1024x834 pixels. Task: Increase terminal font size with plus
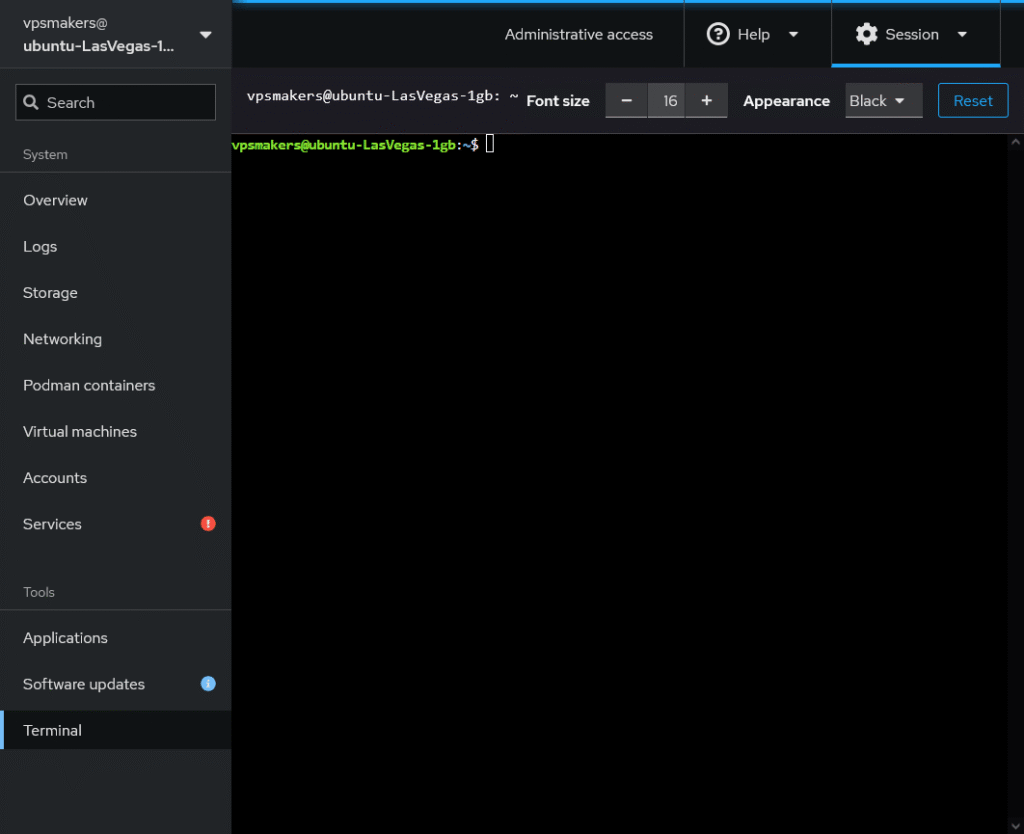[x=707, y=101]
